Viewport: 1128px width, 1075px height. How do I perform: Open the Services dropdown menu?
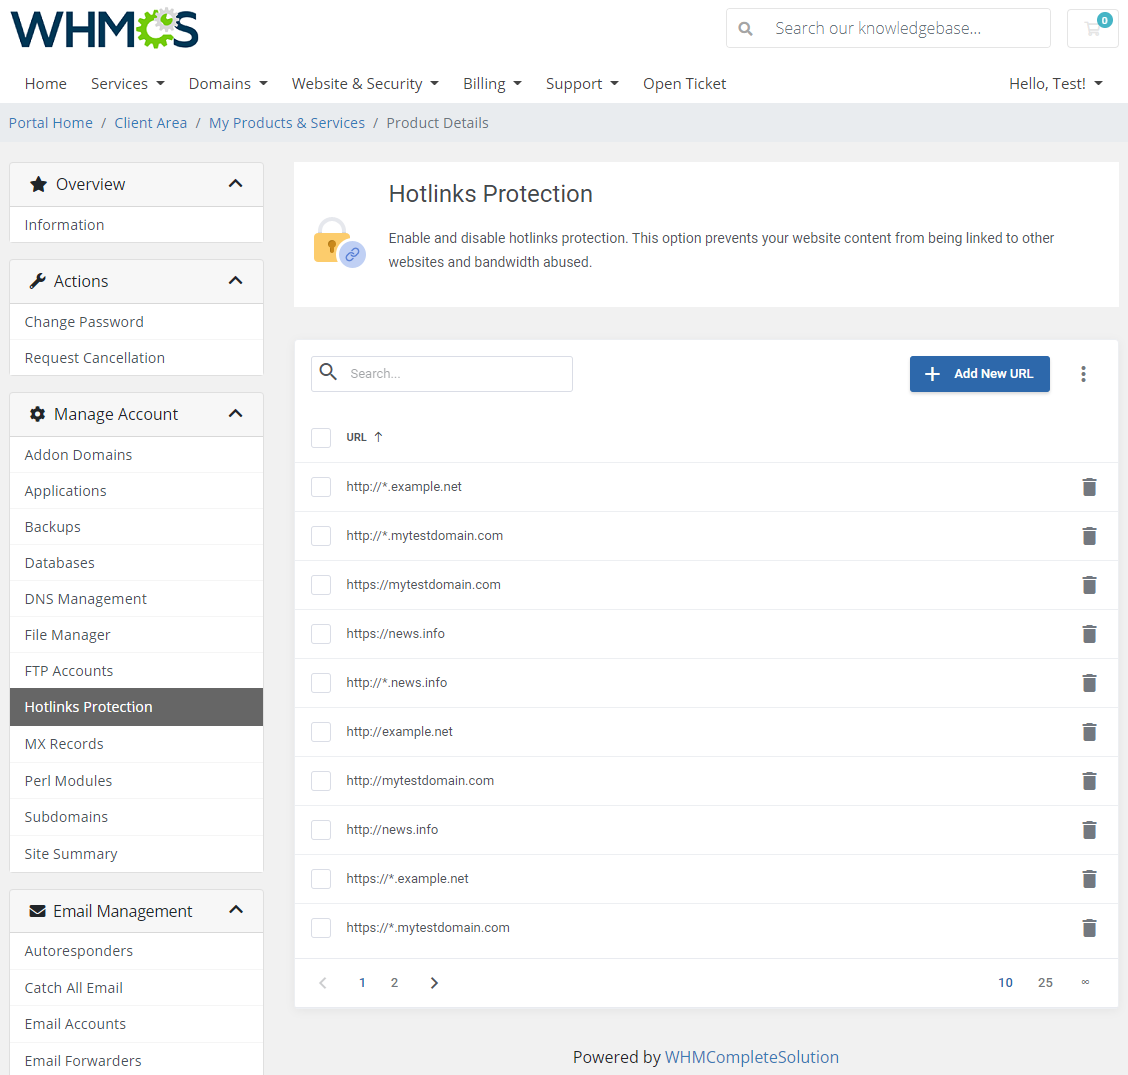[127, 83]
